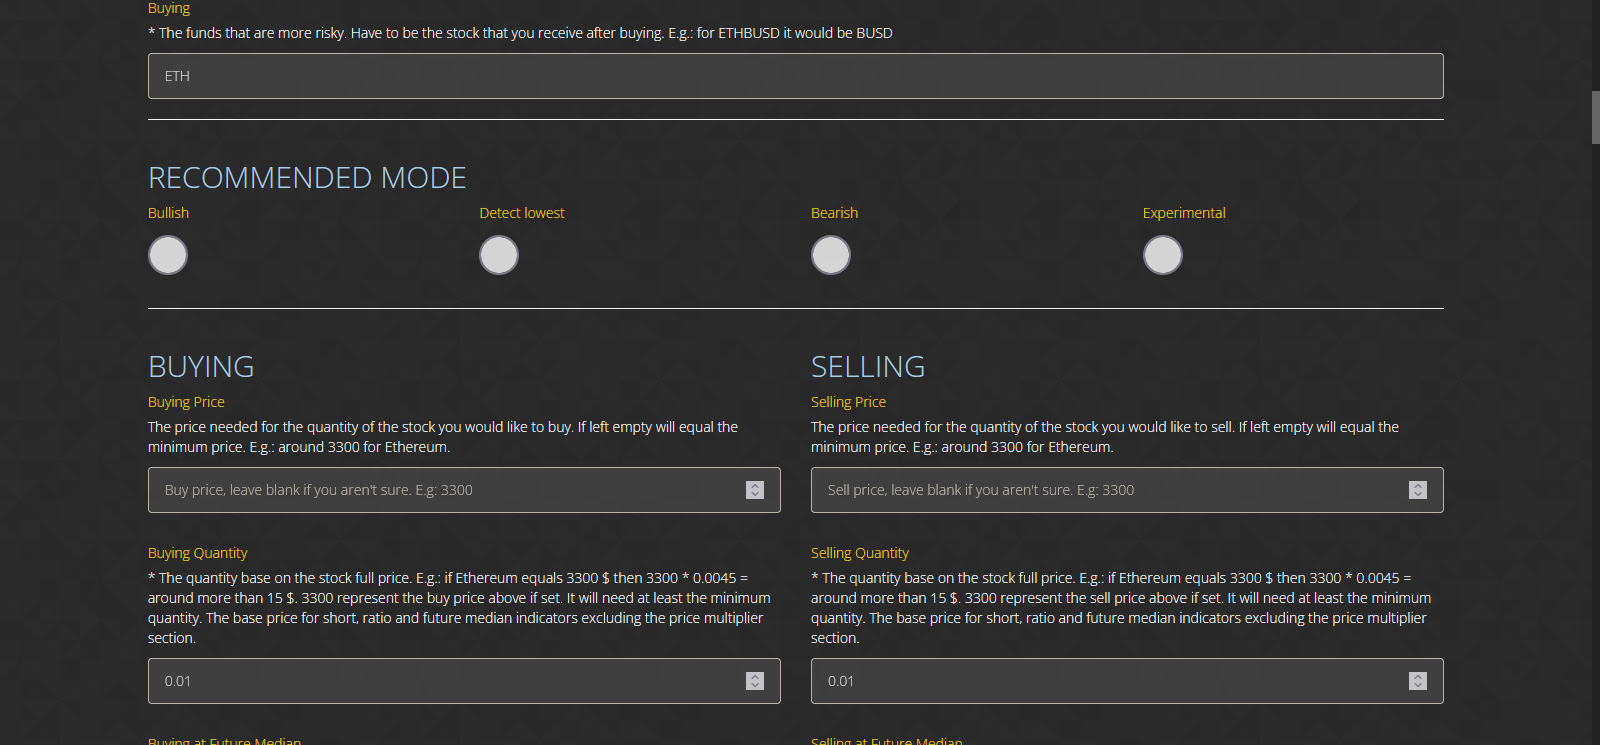Click the page's vertical scrollbar thumb

(1595, 118)
